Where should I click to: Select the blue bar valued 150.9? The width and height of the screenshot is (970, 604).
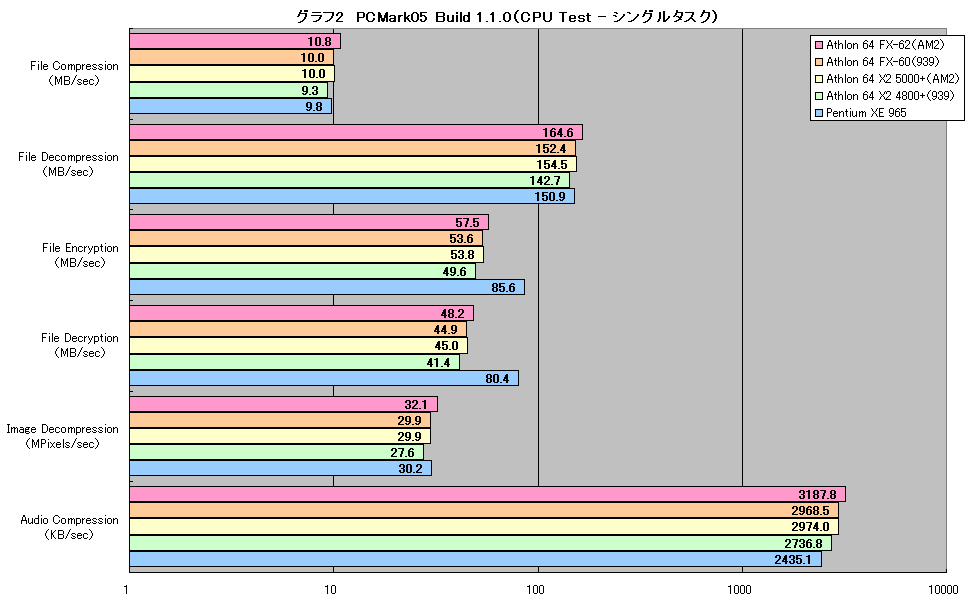pos(352,197)
